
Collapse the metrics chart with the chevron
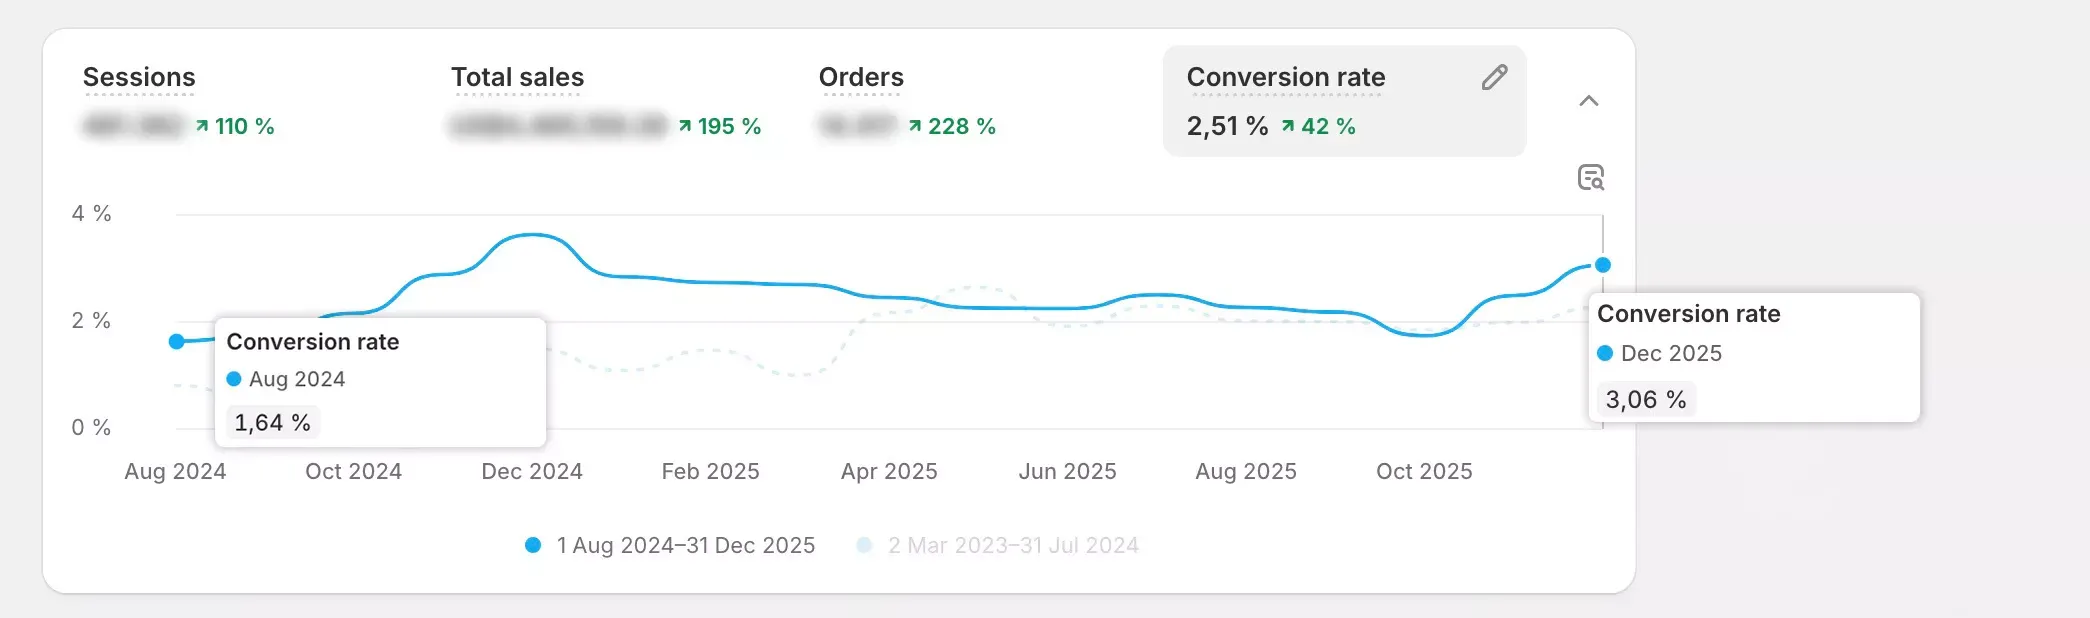(x=1588, y=101)
